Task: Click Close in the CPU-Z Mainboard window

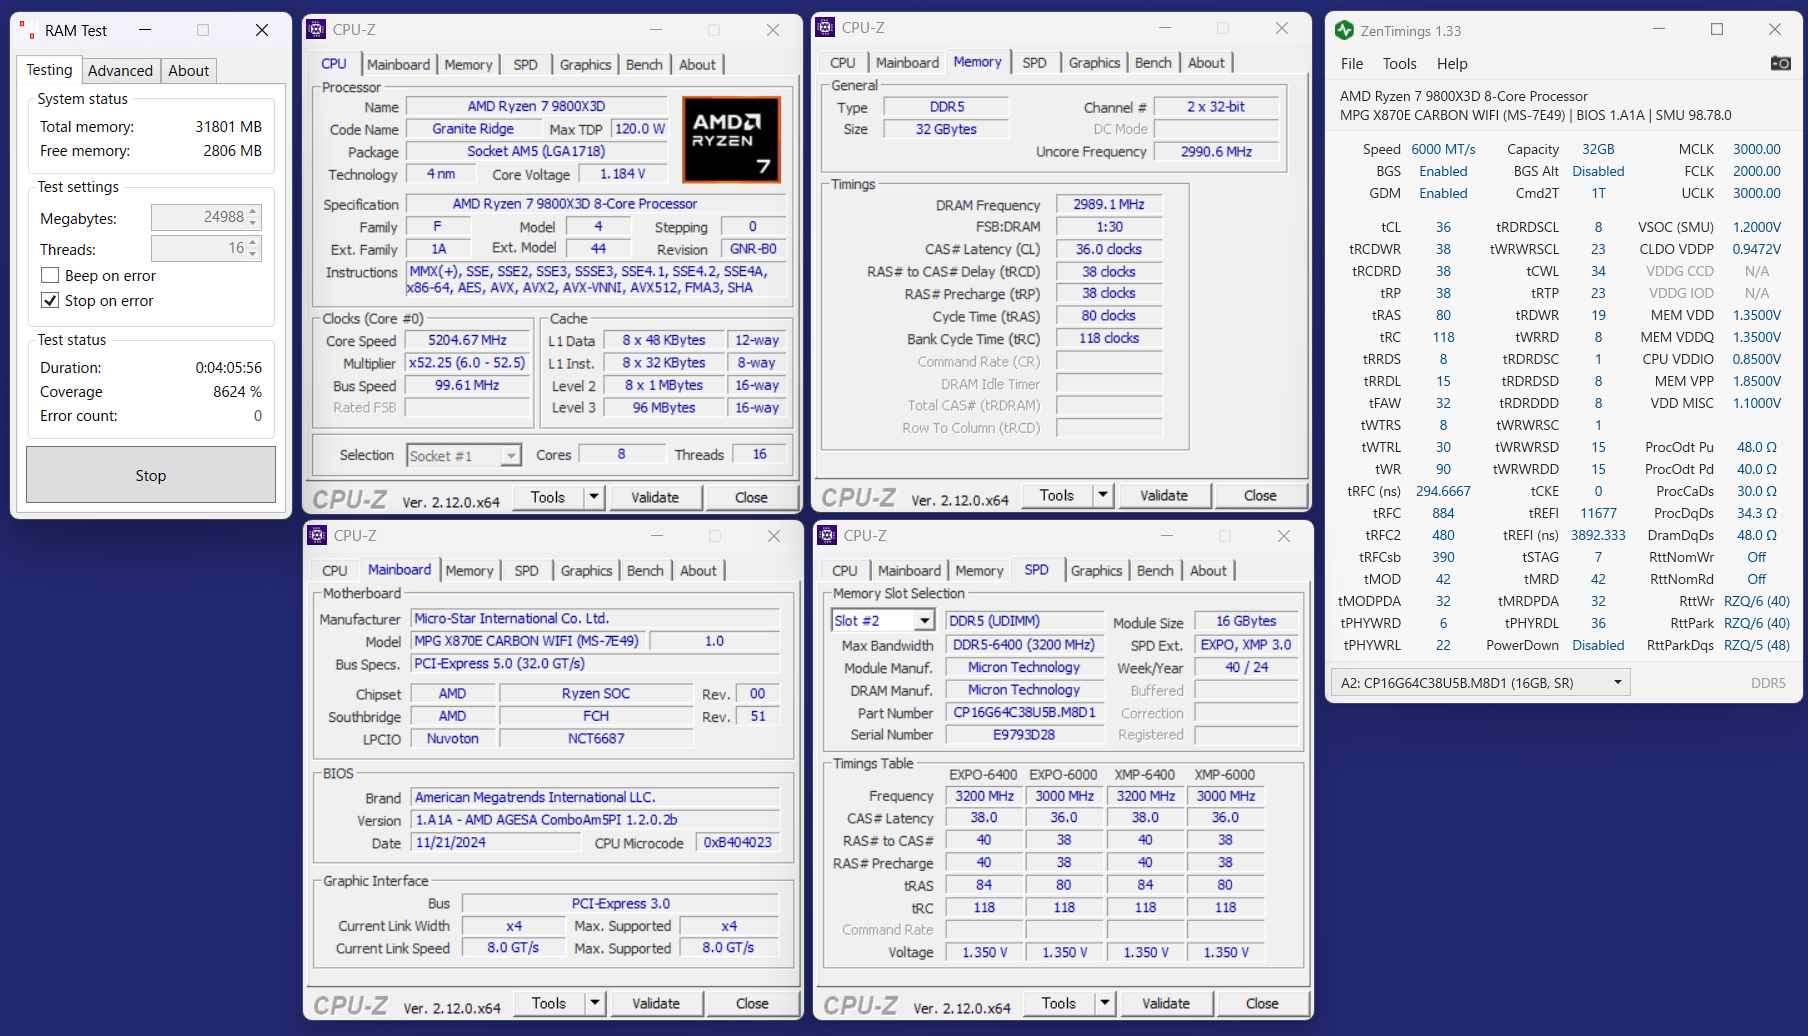Action: pos(752,1003)
